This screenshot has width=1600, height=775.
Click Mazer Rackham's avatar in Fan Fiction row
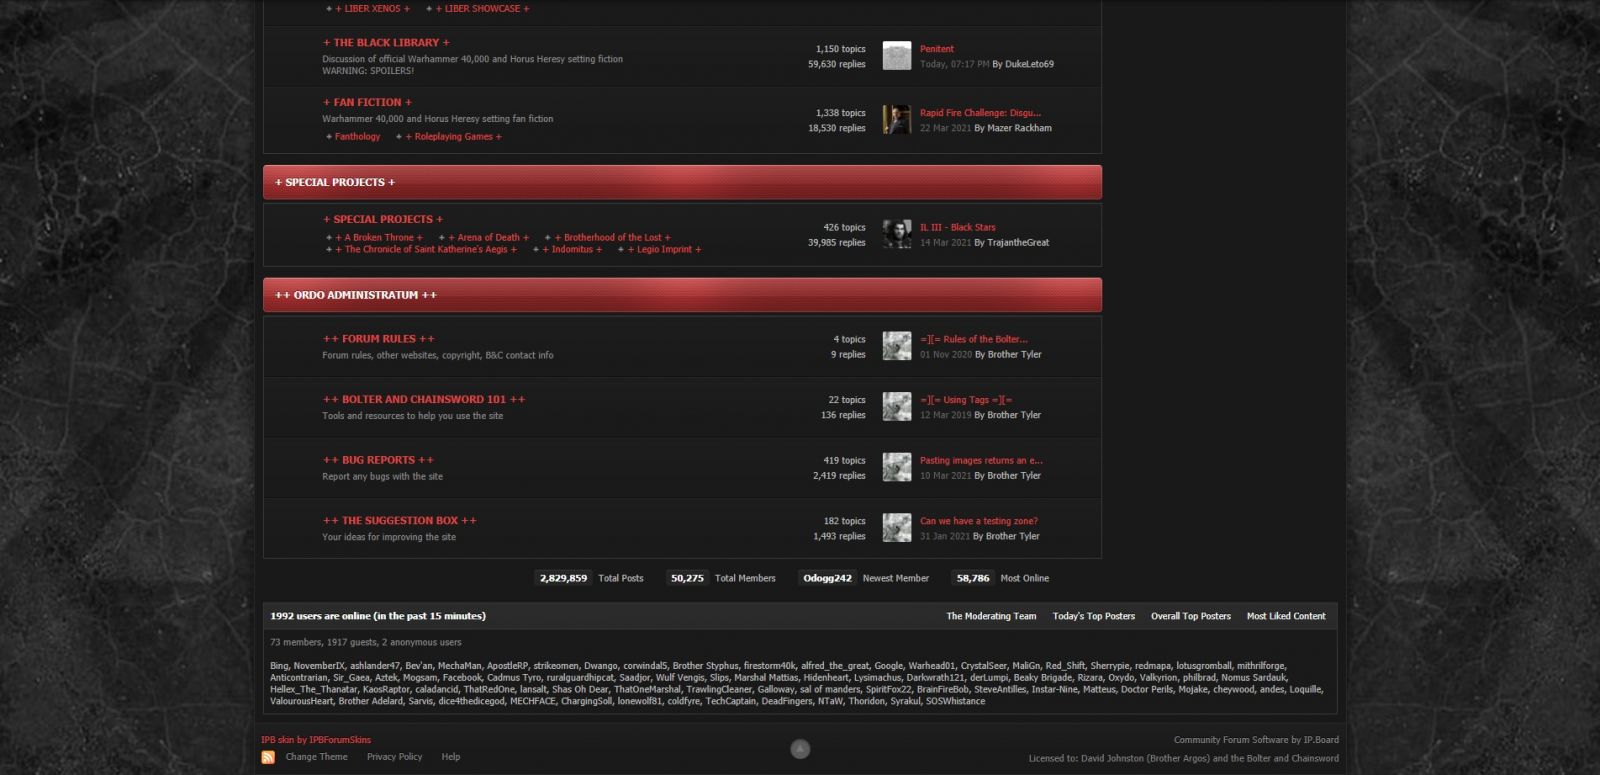(x=896, y=120)
